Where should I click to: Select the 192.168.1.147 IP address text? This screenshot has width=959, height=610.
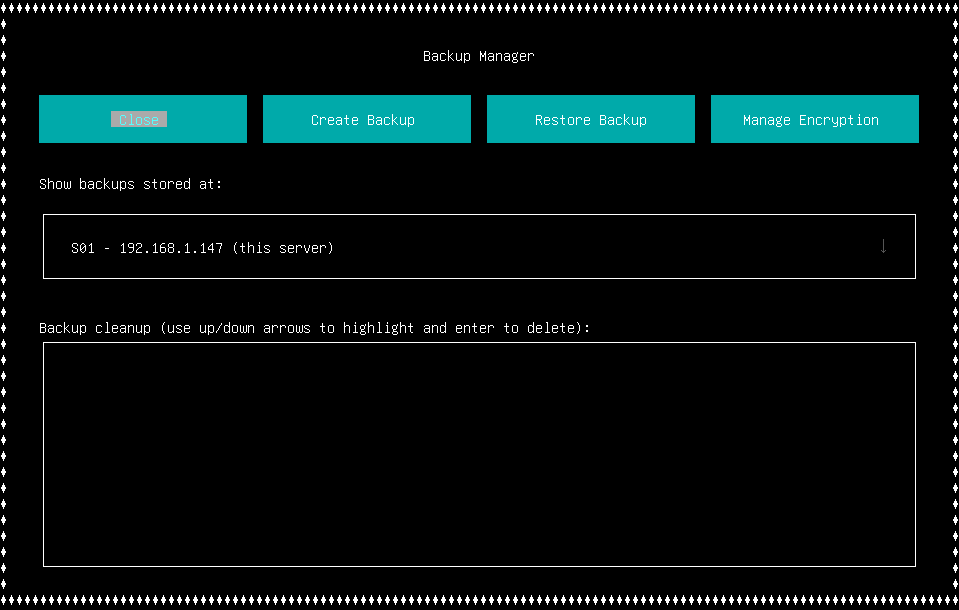point(171,248)
